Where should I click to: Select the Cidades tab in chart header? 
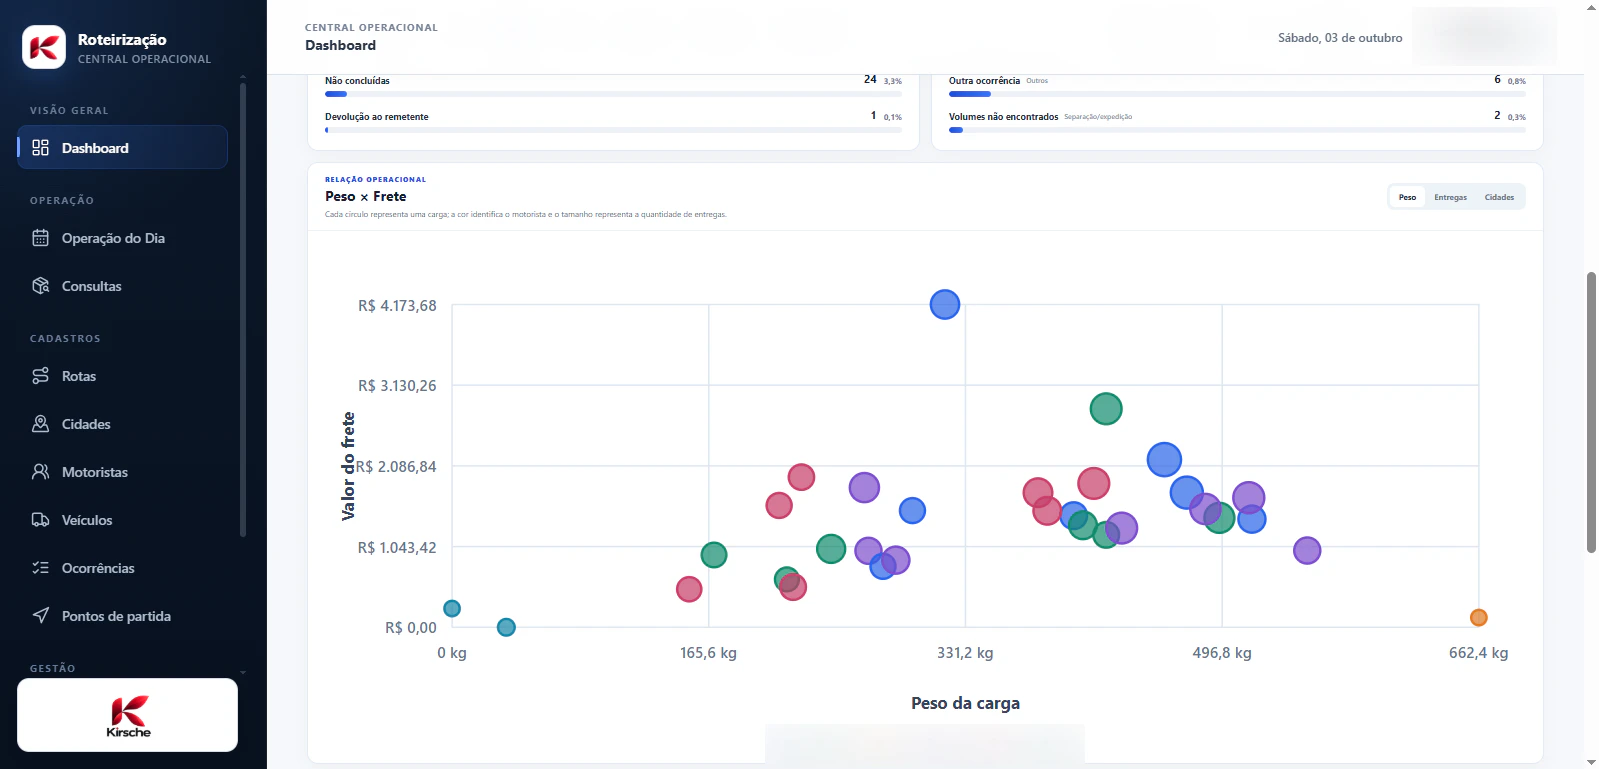coord(1499,197)
